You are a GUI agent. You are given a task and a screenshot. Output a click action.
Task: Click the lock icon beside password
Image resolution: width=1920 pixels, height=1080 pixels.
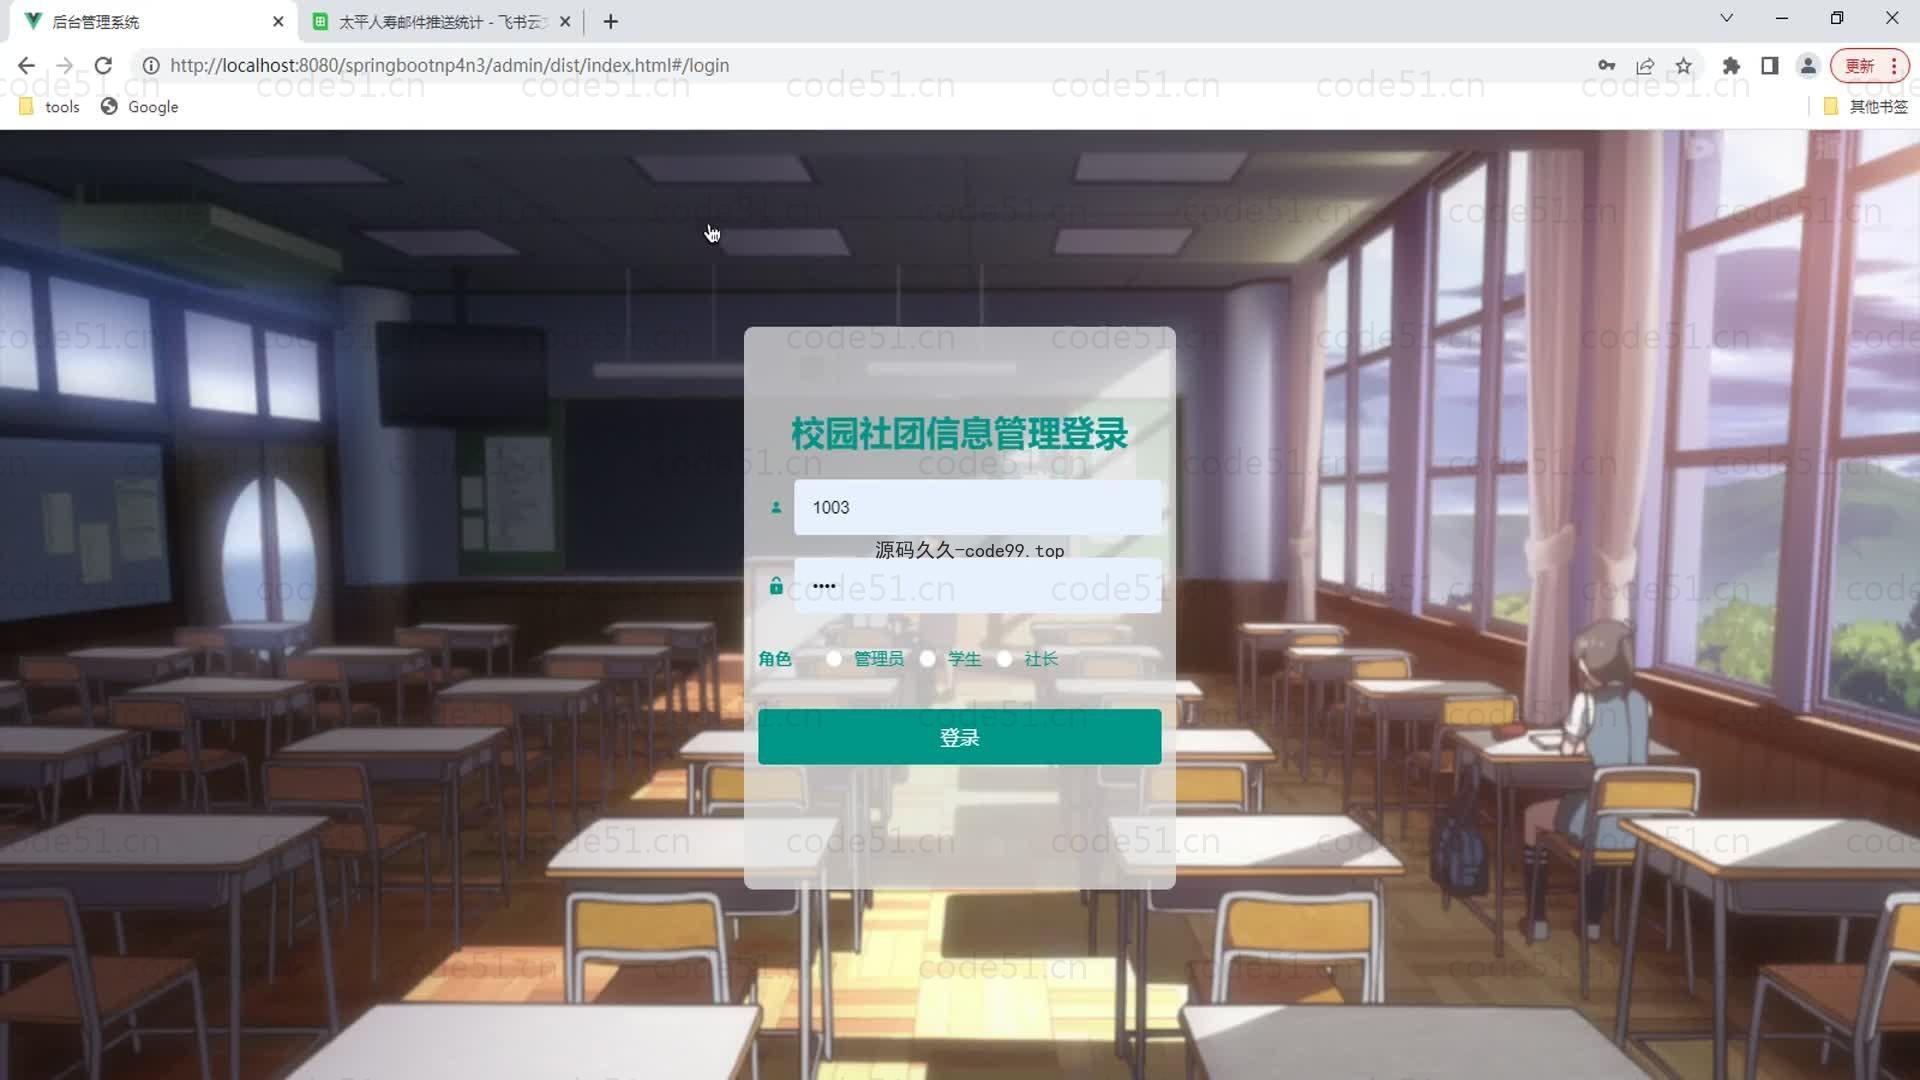[x=776, y=585]
